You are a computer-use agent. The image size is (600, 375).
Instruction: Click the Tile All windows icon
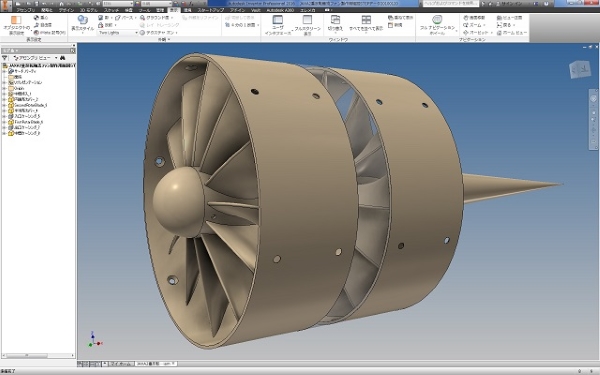pyautogui.click(x=366, y=20)
